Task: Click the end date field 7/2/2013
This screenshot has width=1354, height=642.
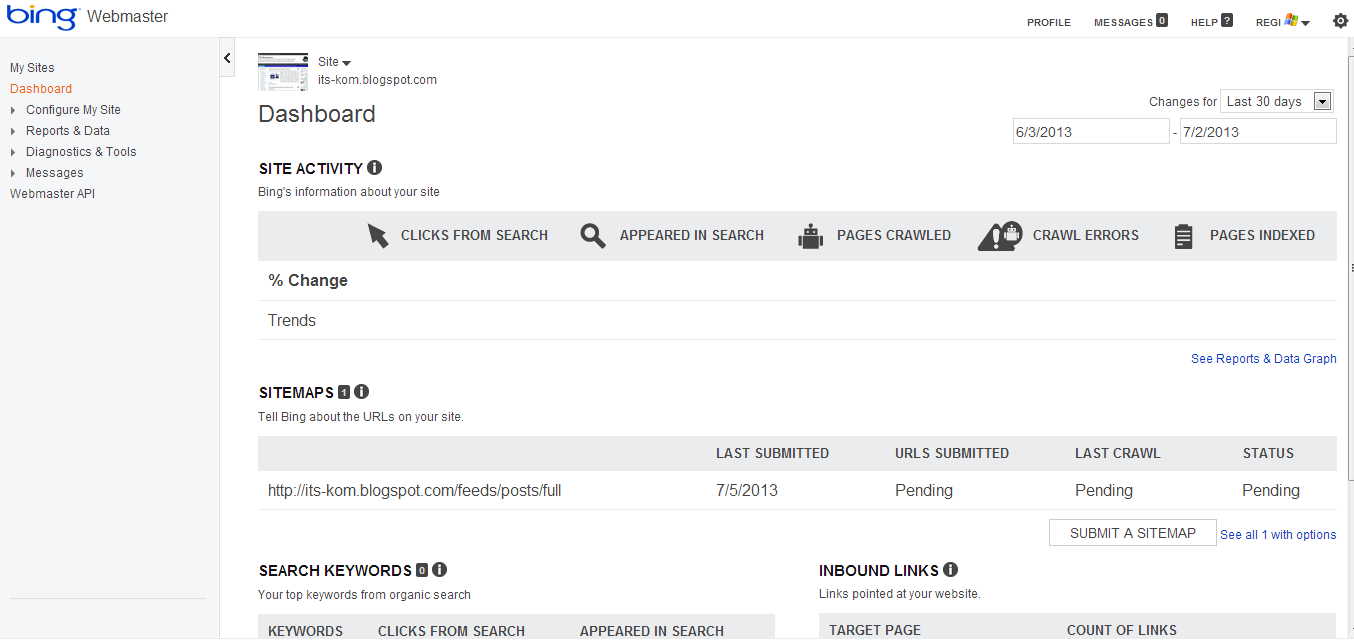Action: (x=1258, y=132)
